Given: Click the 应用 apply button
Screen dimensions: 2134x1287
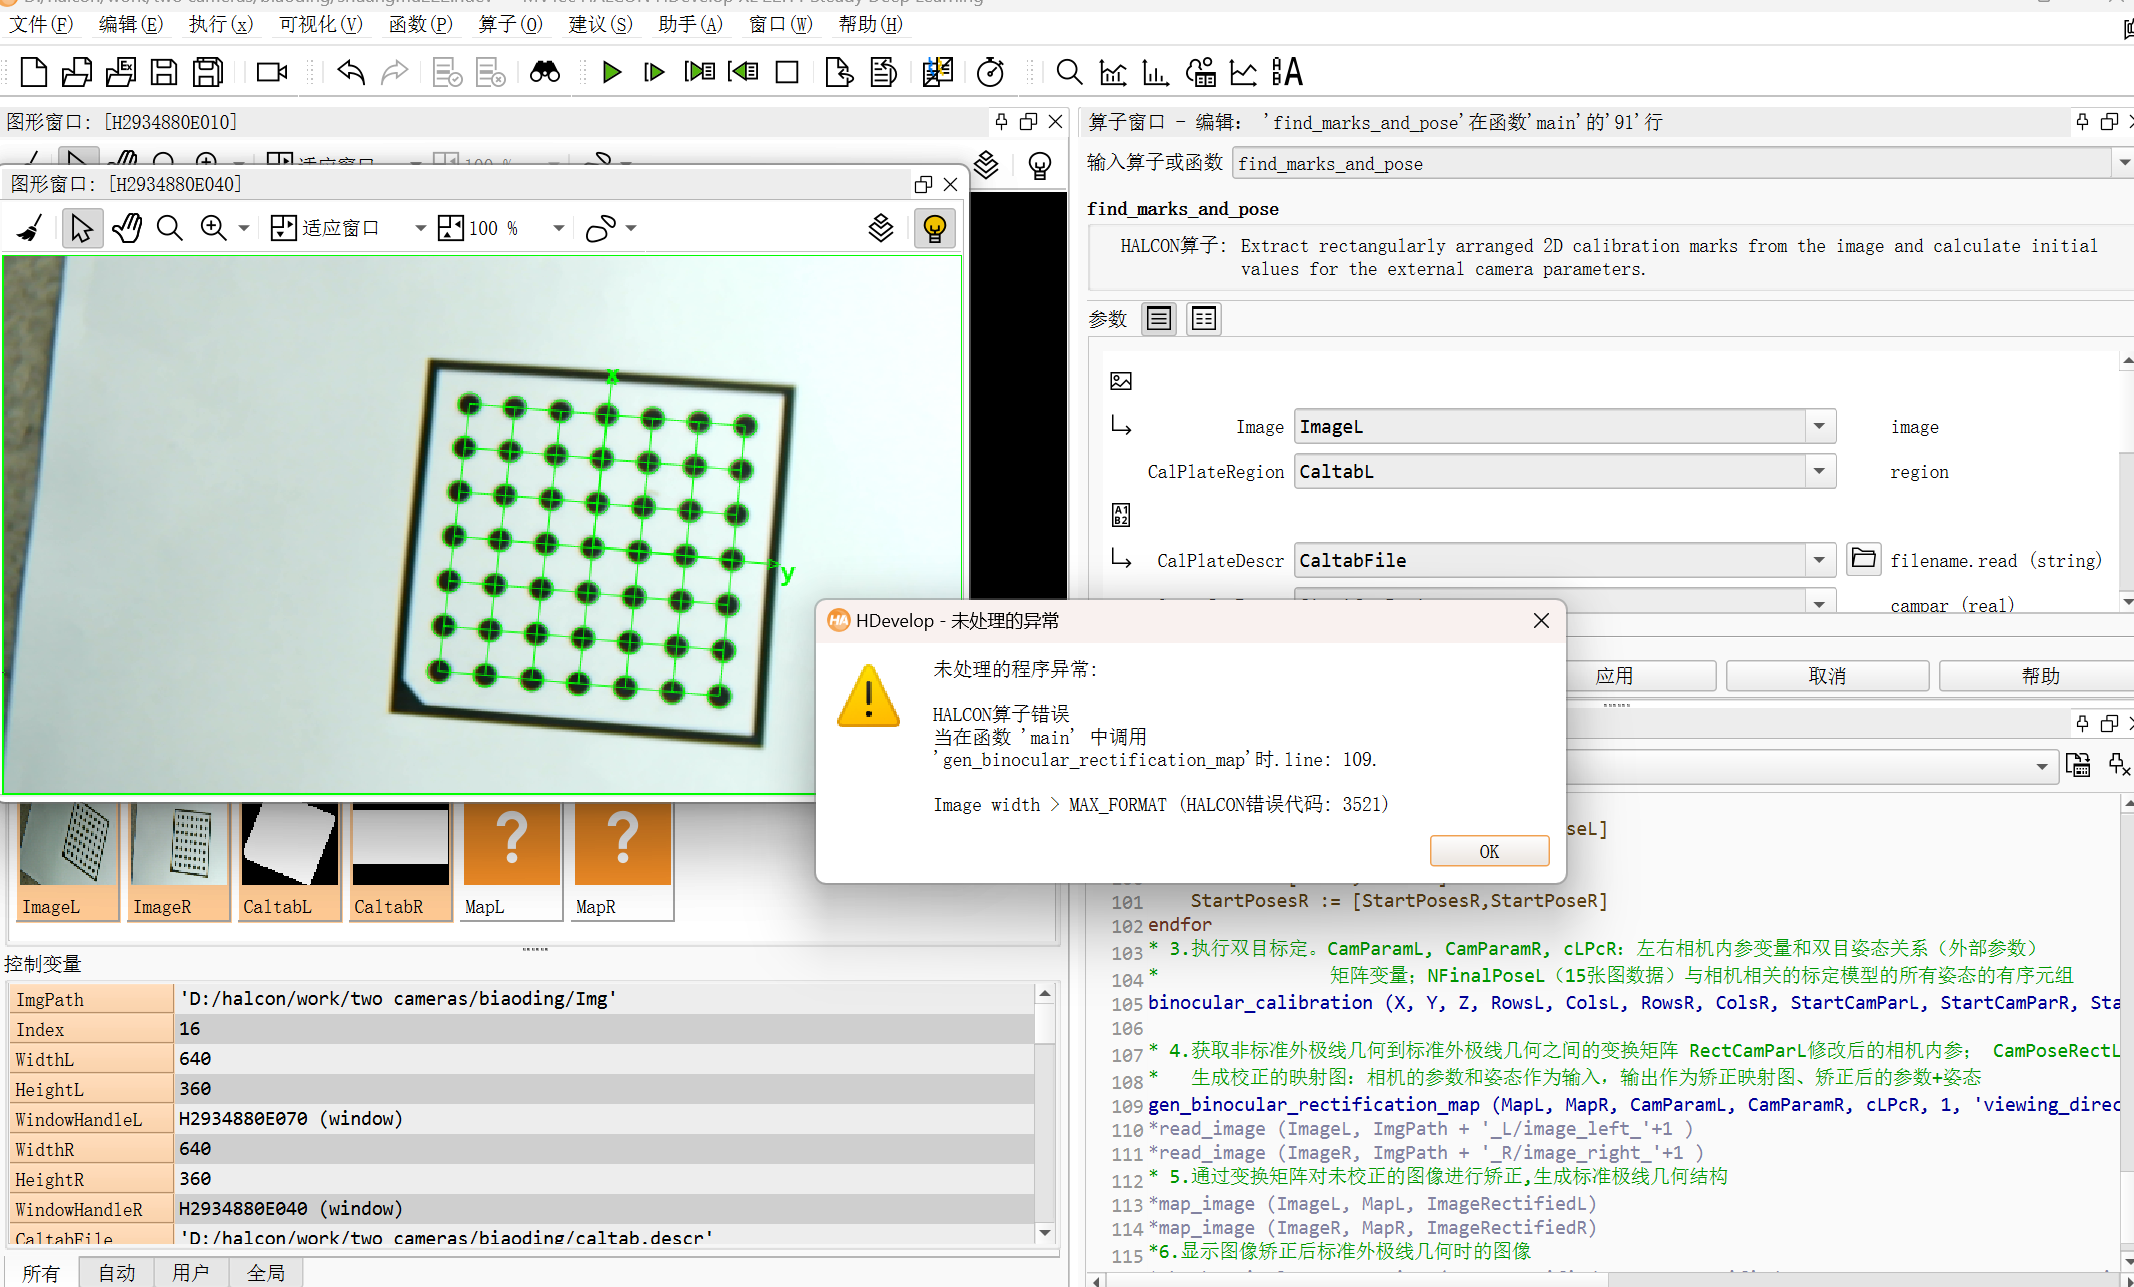Looking at the screenshot, I should [1614, 676].
